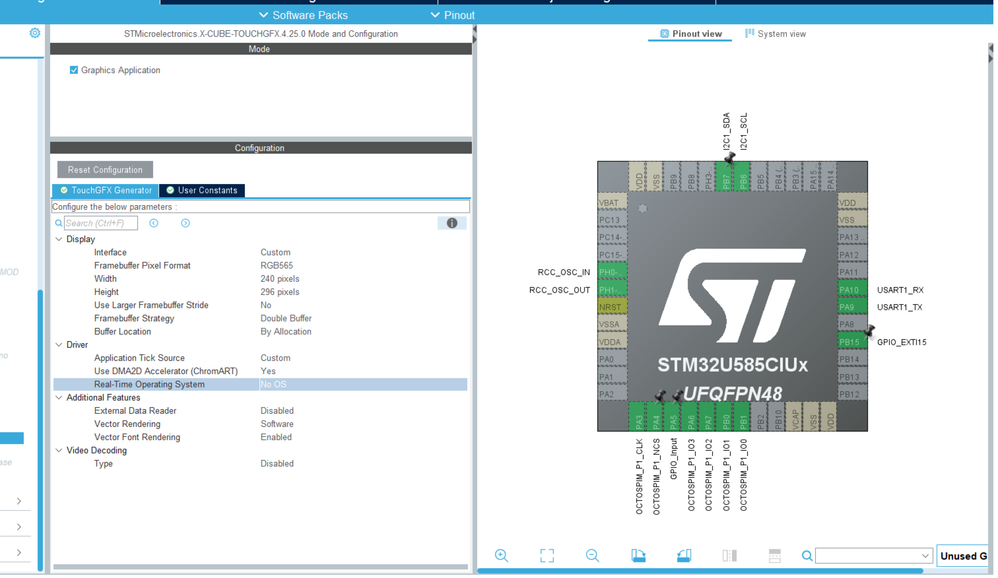Click the Reset Configuration button
The image size is (998, 578).
point(105,170)
